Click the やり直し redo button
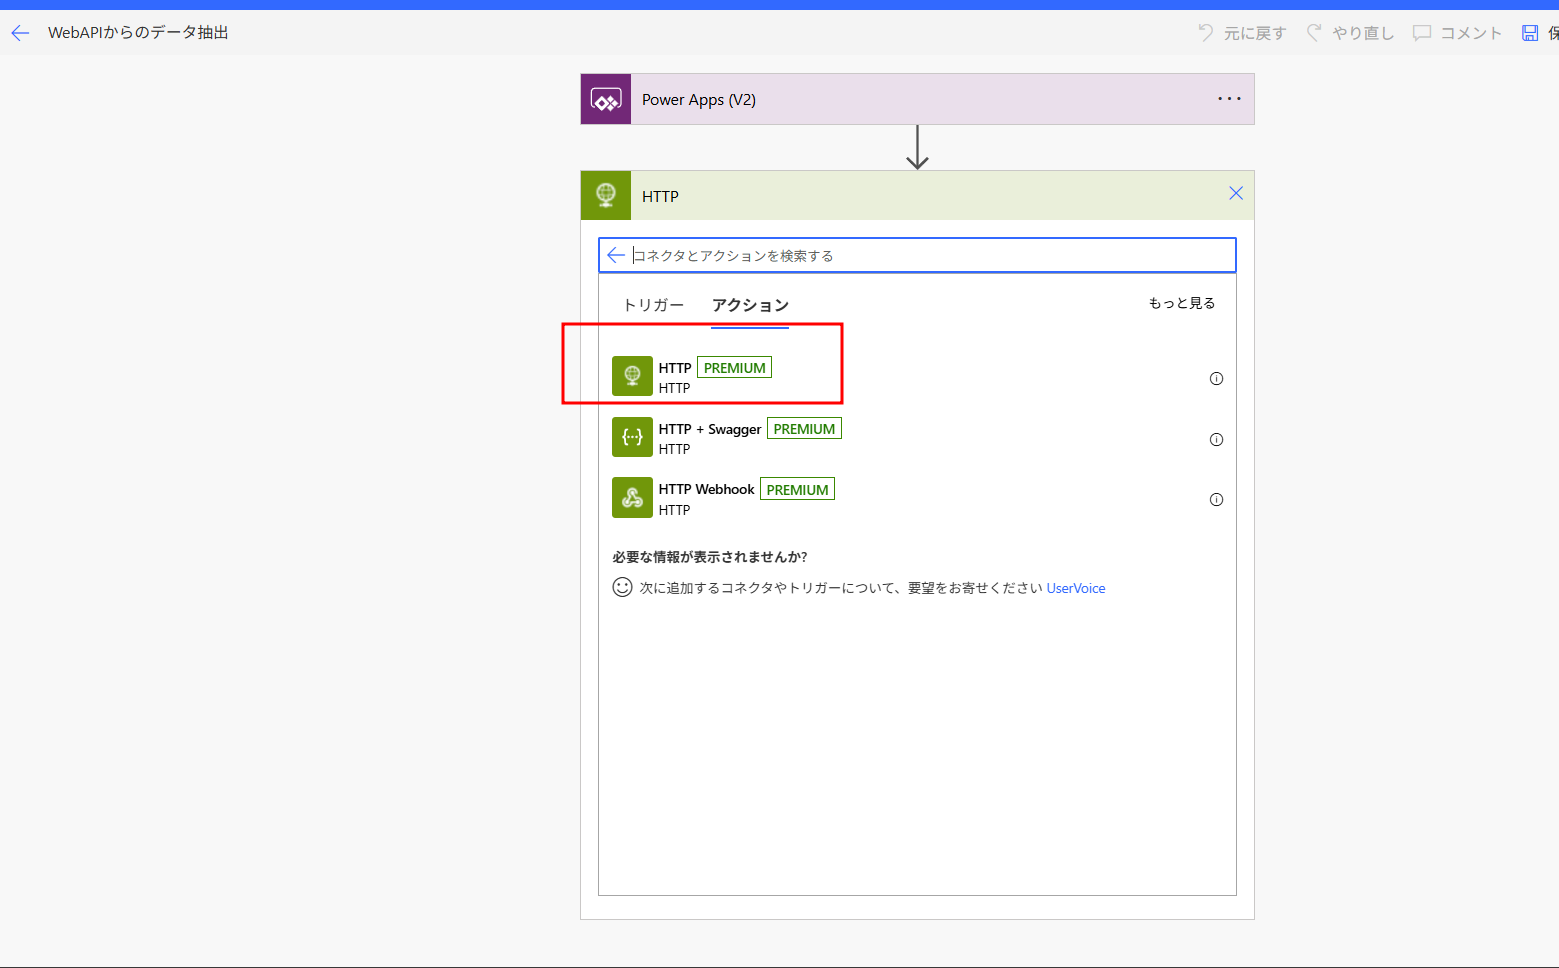The image size is (1559, 968). coord(1350,33)
